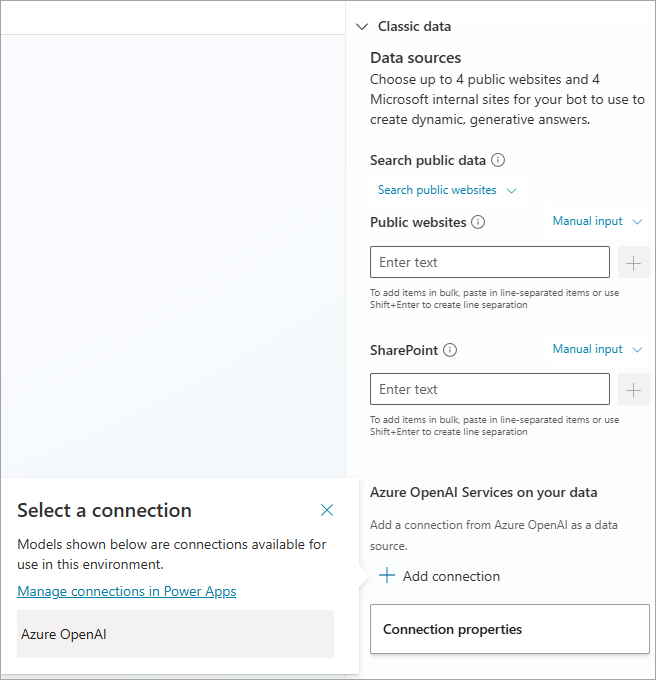
Task: Select the Azure OpenAI connection
Action: tap(175, 634)
